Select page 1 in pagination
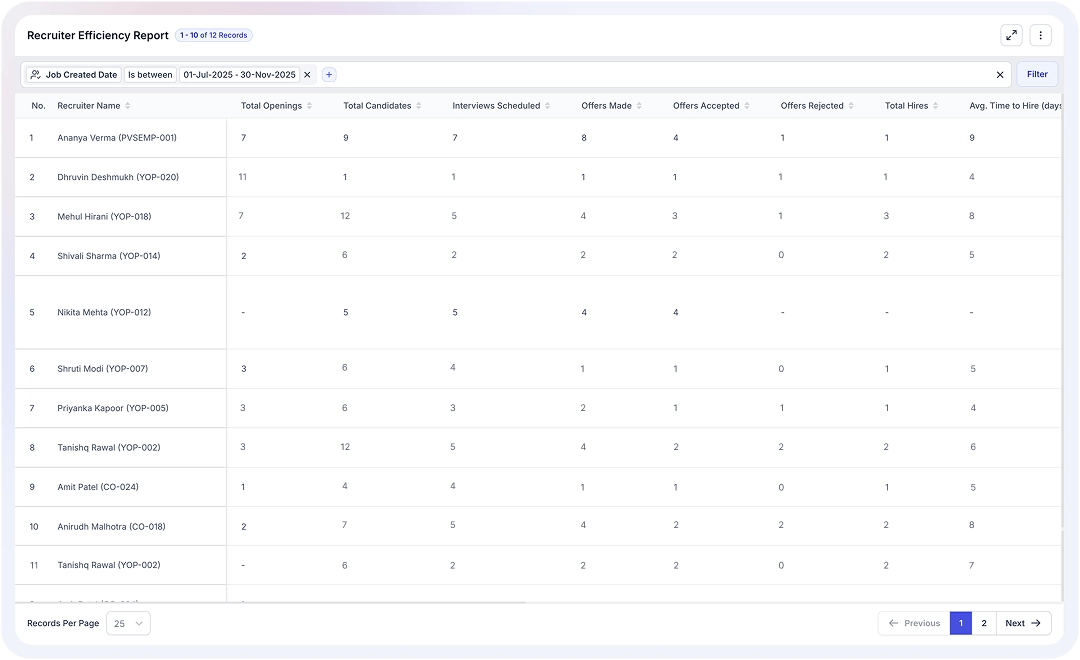The height and width of the screenshot is (660, 1080). pyautogui.click(x=961, y=623)
